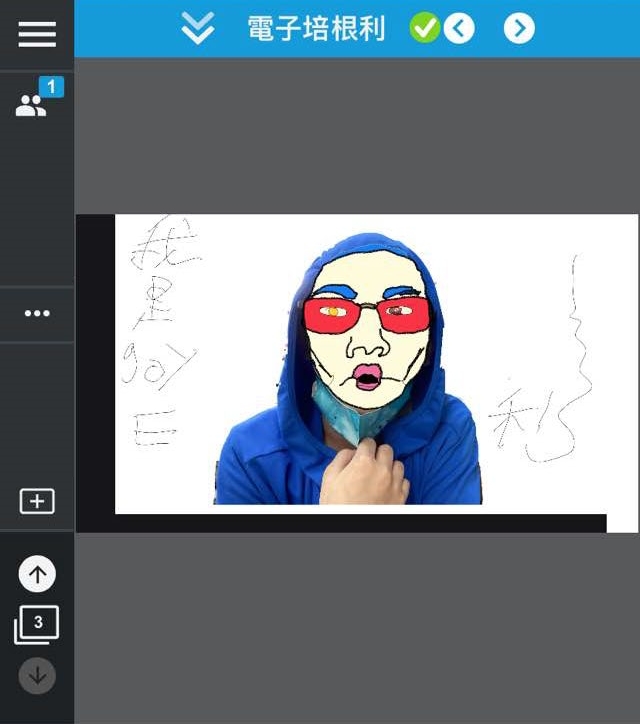
Task: Click the pink lips on drawn face
Action: pyautogui.click(x=366, y=378)
